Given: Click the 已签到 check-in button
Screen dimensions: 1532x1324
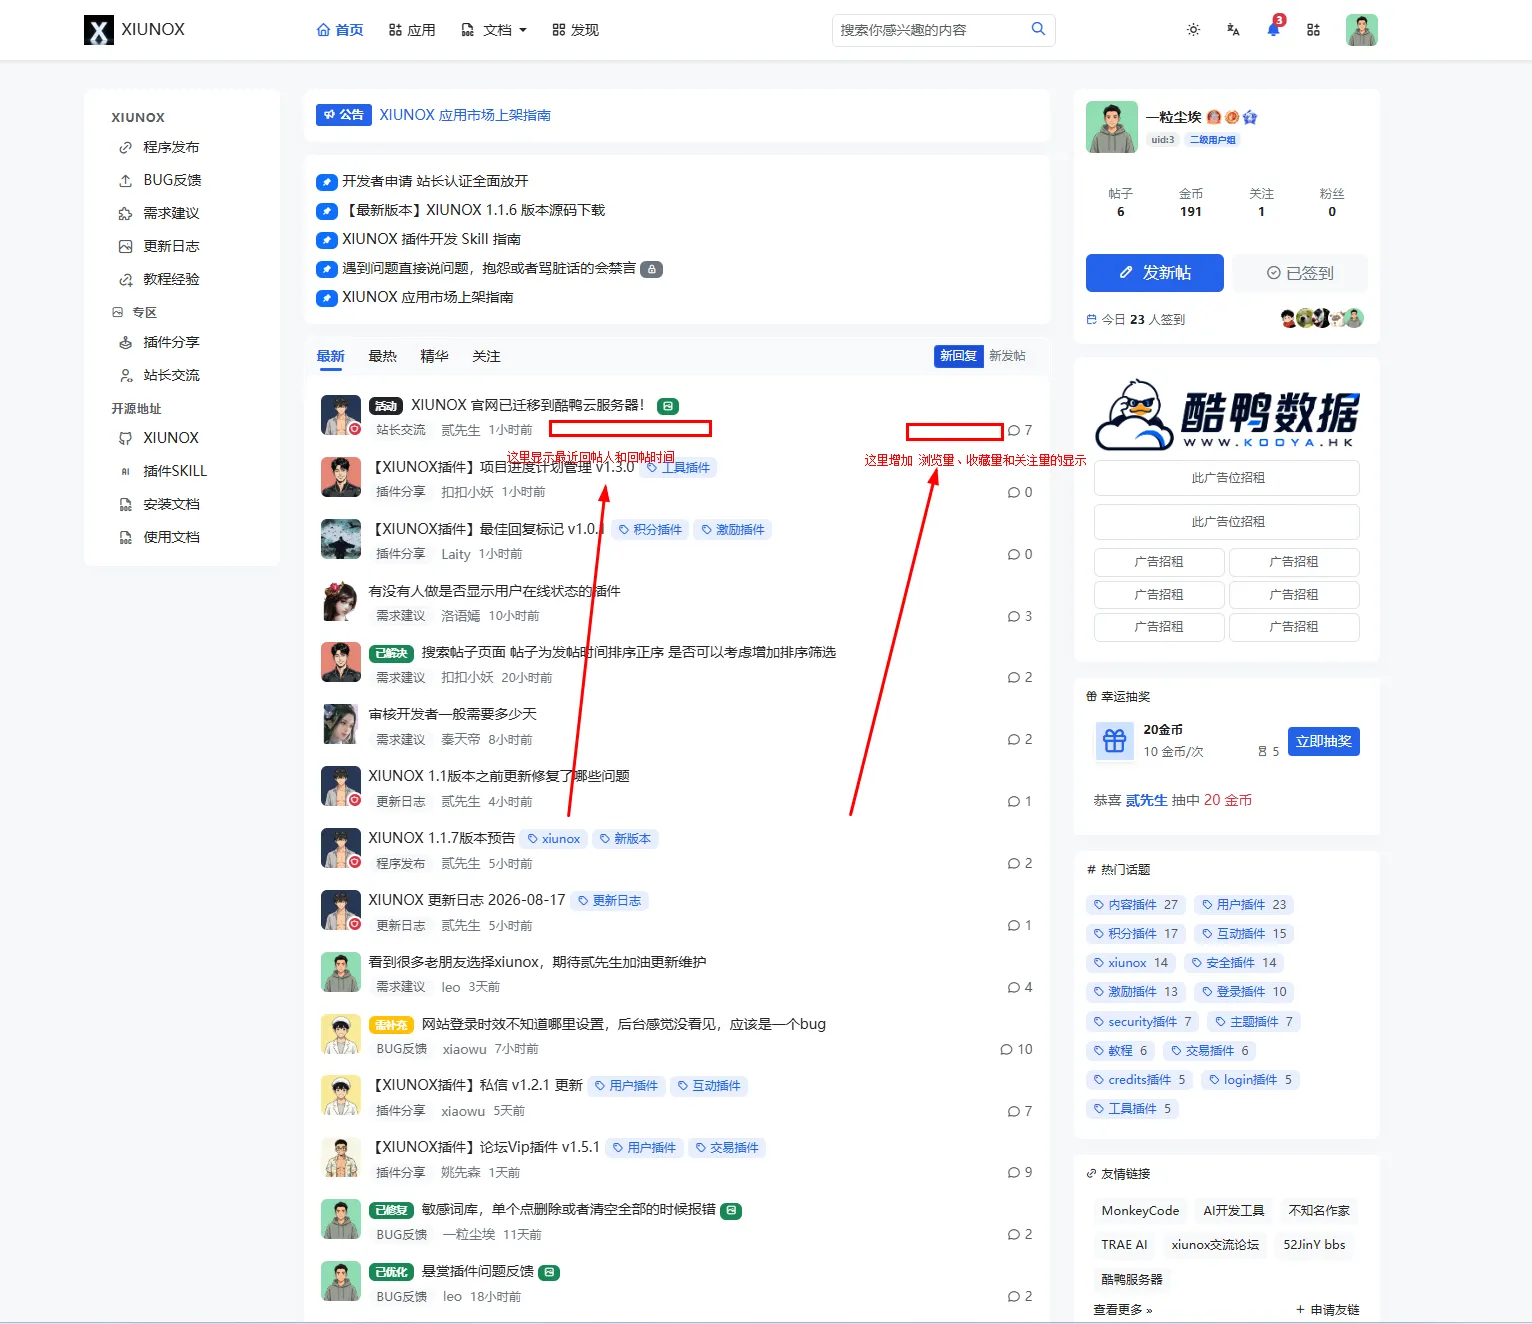Looking at the screenshot, I should point(1300,273).
